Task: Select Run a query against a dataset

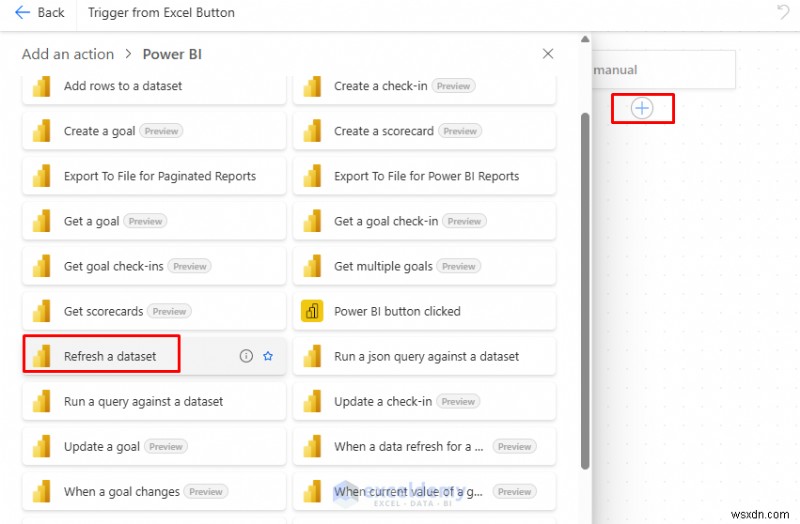Action: (x=154, y=402)
